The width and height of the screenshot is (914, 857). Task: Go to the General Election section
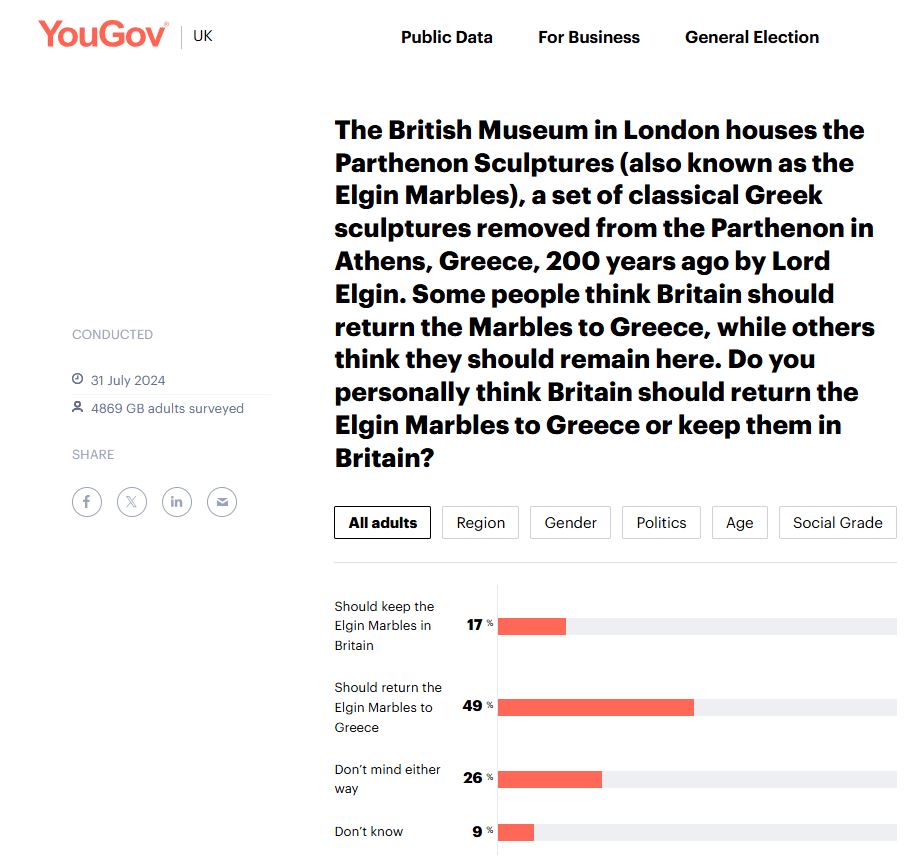click(752, 37)
